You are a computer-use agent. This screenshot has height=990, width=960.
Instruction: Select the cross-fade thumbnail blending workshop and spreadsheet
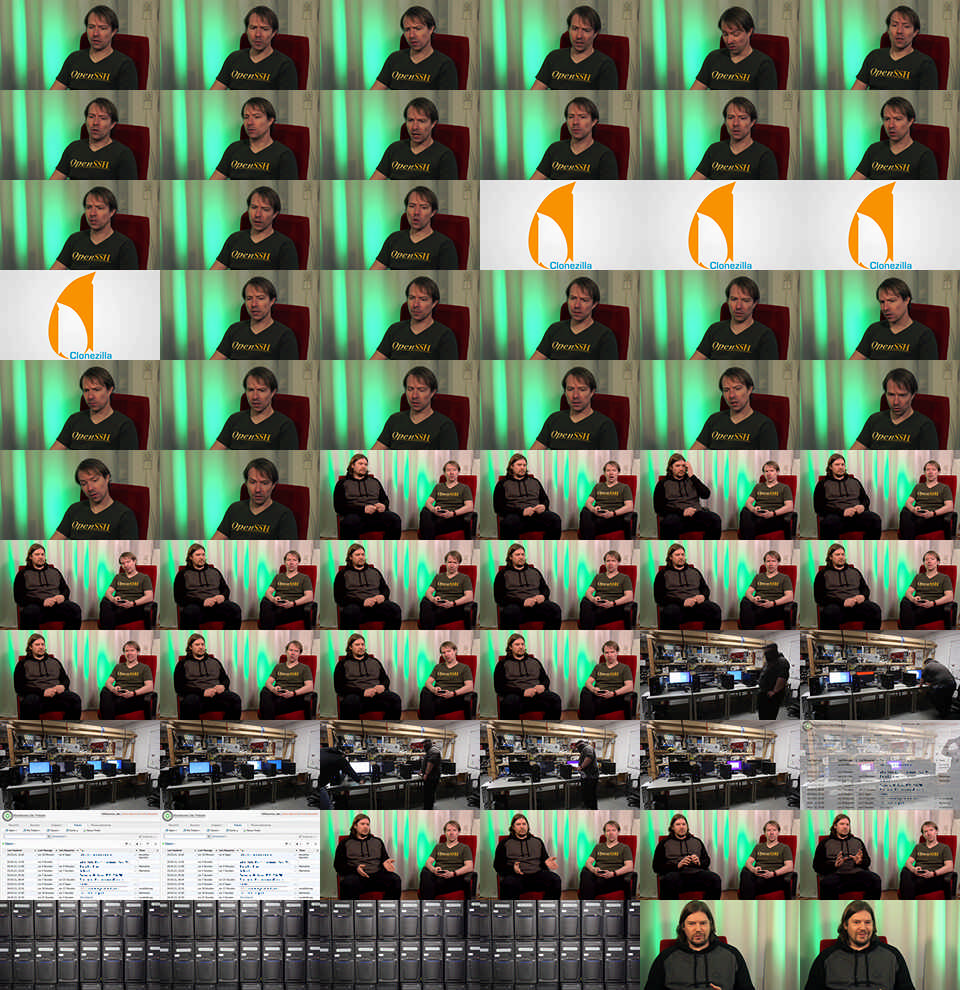pyautogui.click(x=880, y=765)
